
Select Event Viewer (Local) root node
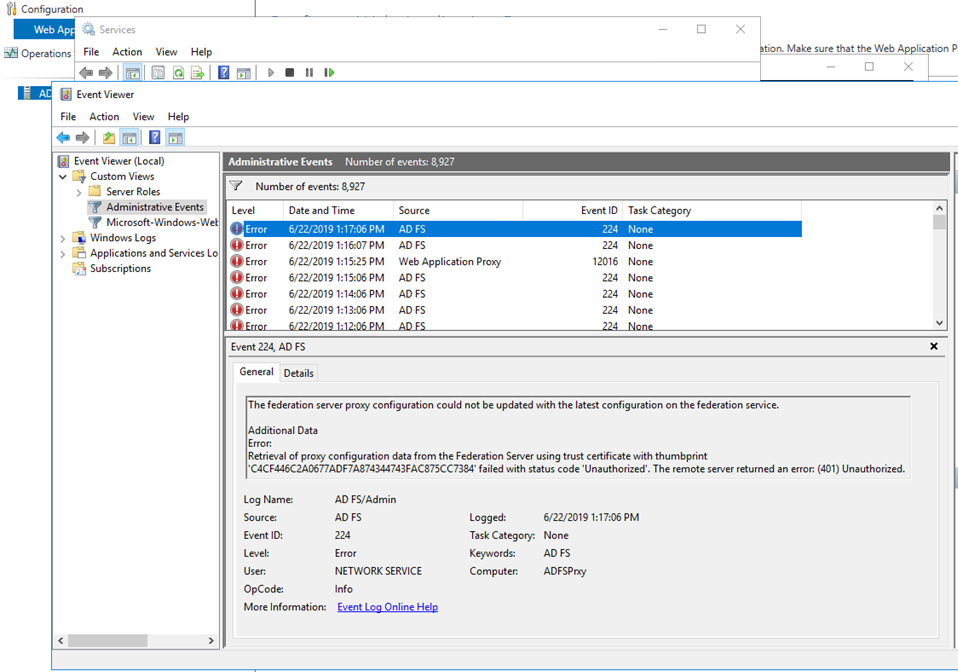tap(119, 161)
